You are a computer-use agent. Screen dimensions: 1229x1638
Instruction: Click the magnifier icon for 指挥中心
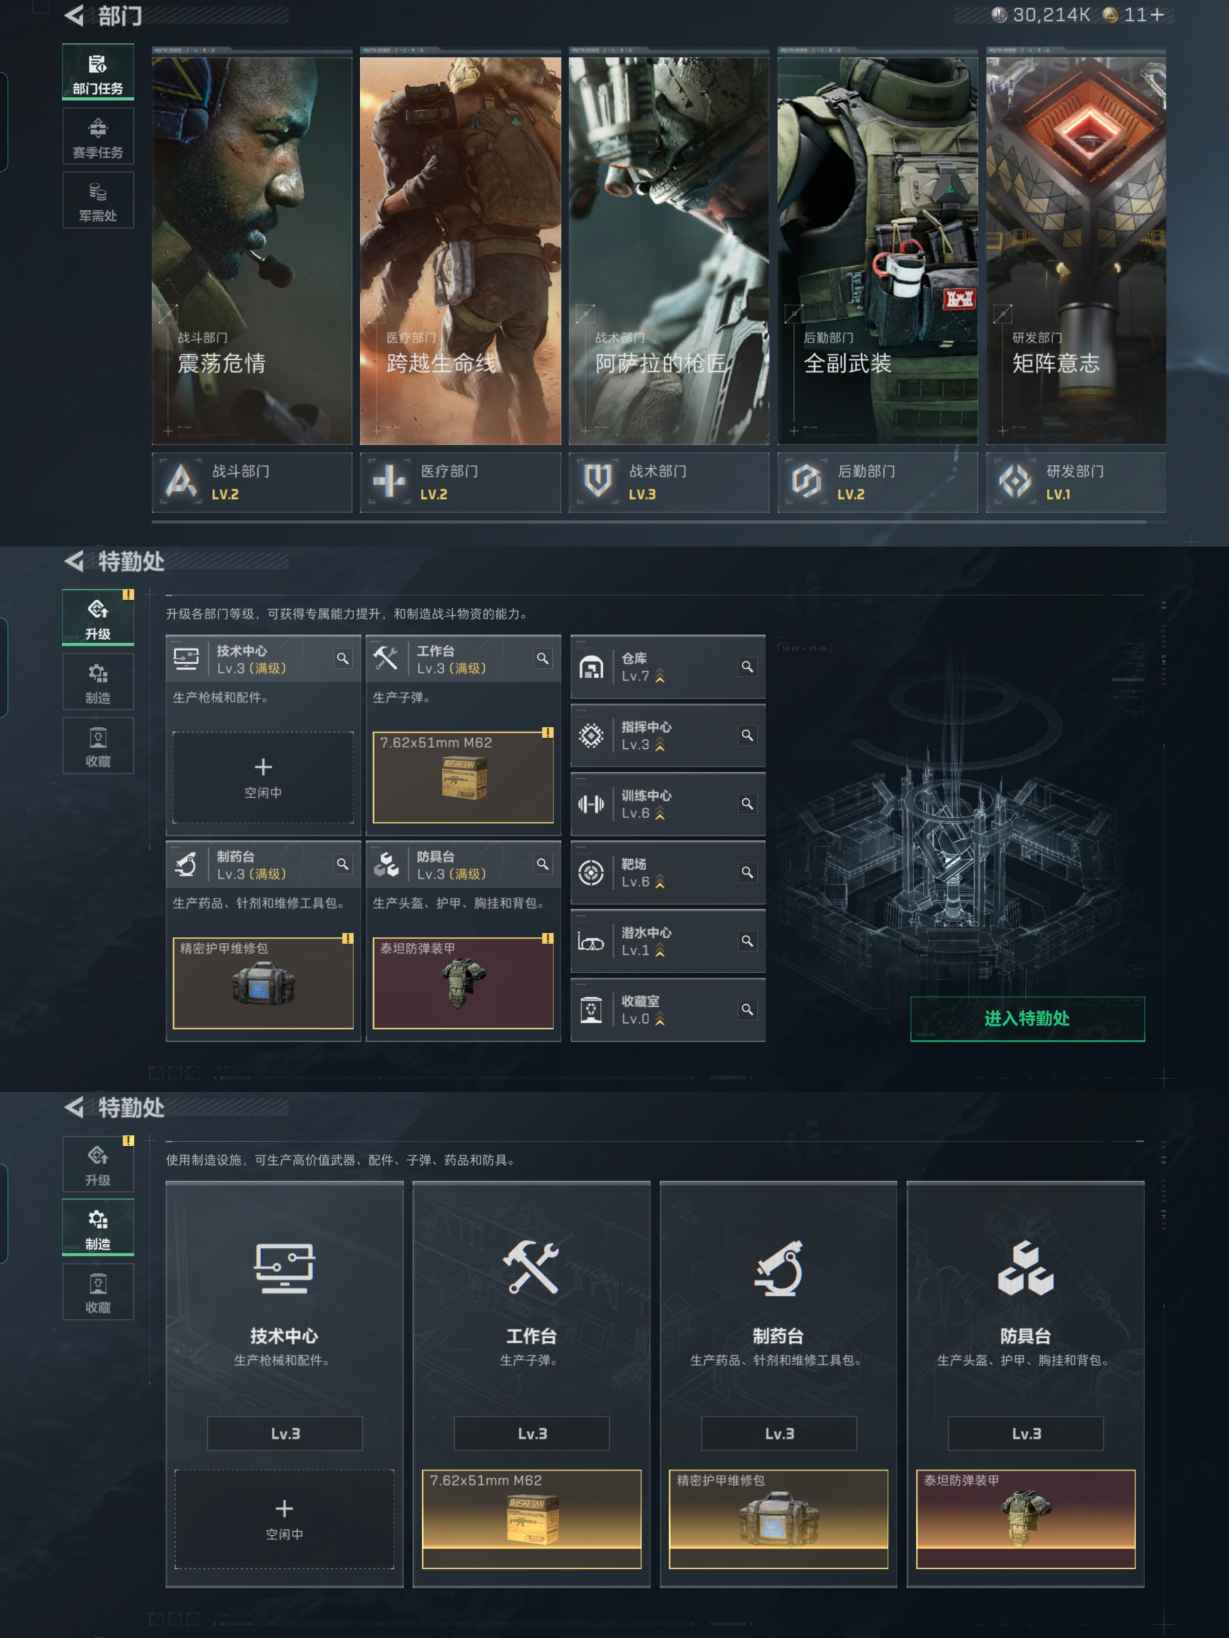coord(747,735)
